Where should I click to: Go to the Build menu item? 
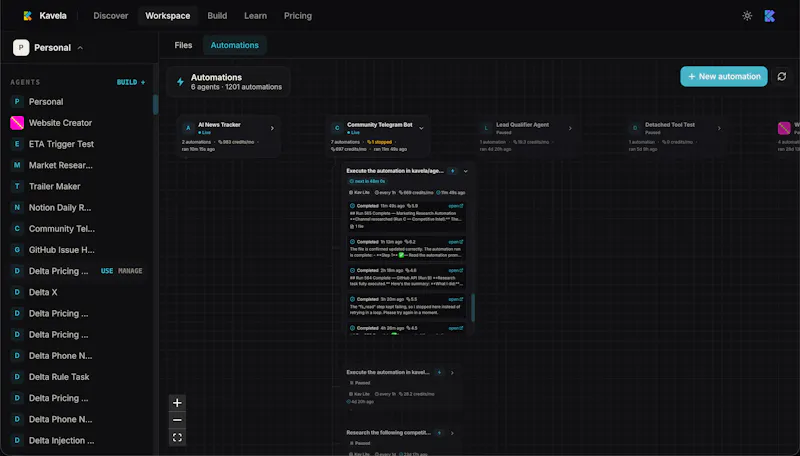pos(217,16)
